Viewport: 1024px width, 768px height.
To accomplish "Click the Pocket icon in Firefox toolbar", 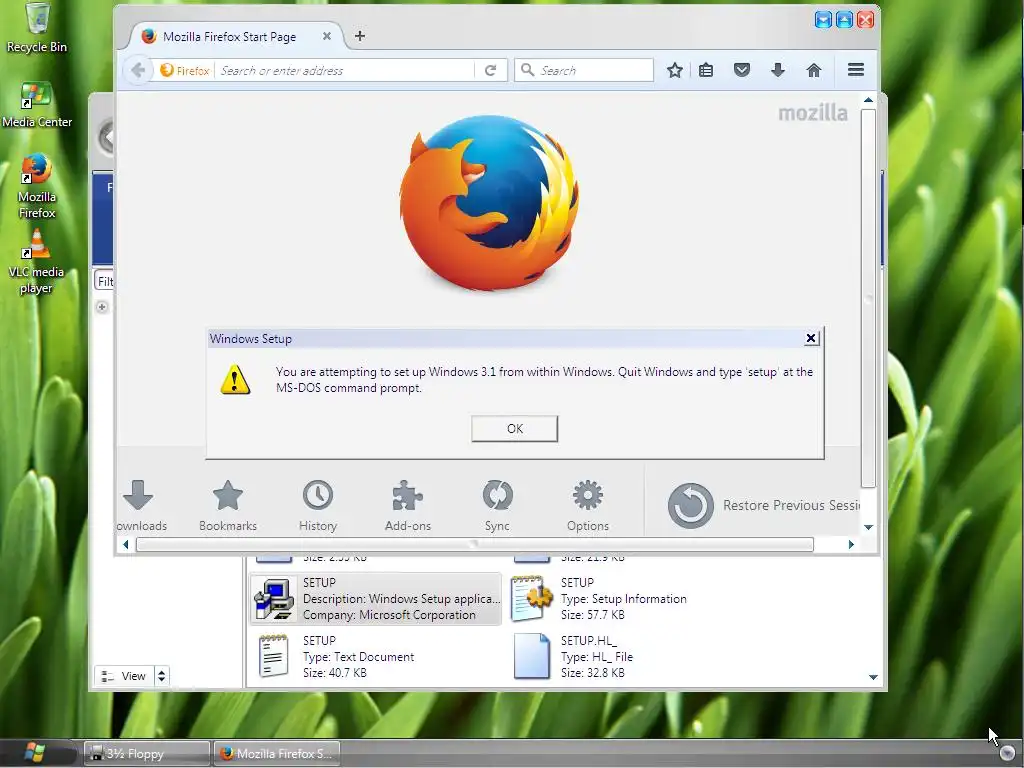I will click(742, 70).
